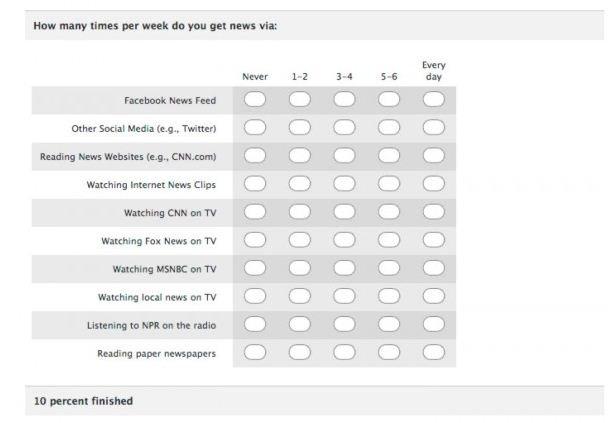Pick Every day for Reading paper newspapers
Image resolution: width=613 pixels, height=423 pixels.
434,353
